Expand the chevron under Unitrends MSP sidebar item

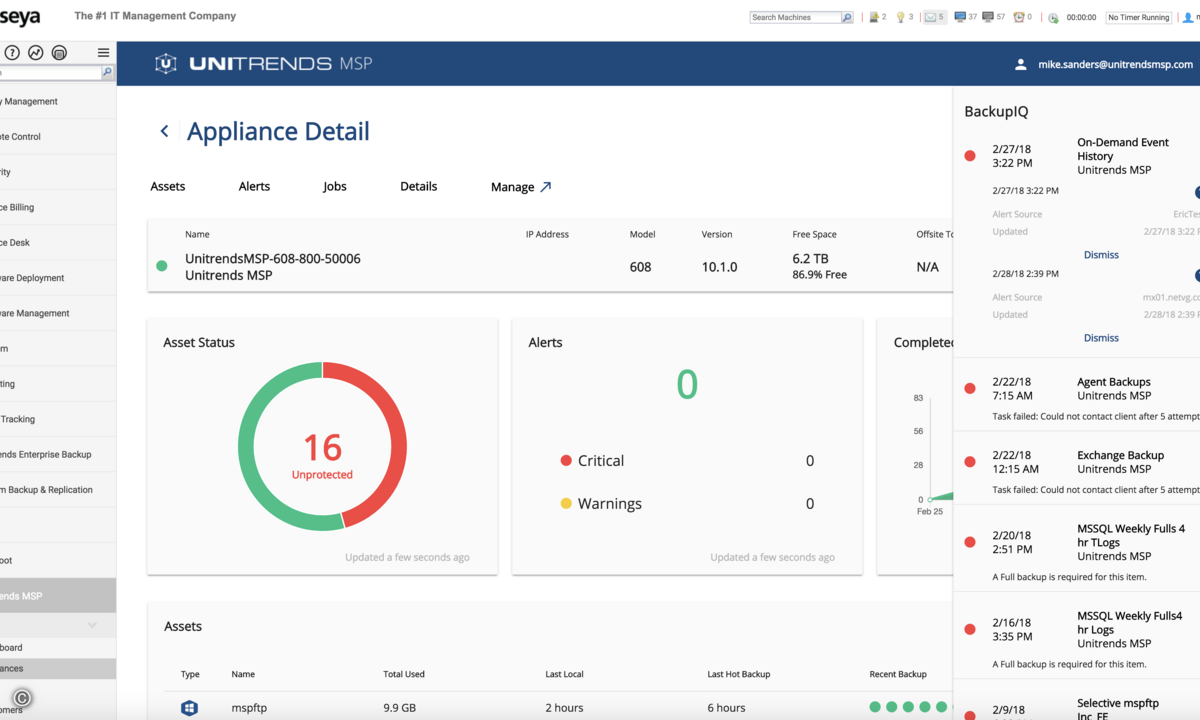tap(92, 625)
